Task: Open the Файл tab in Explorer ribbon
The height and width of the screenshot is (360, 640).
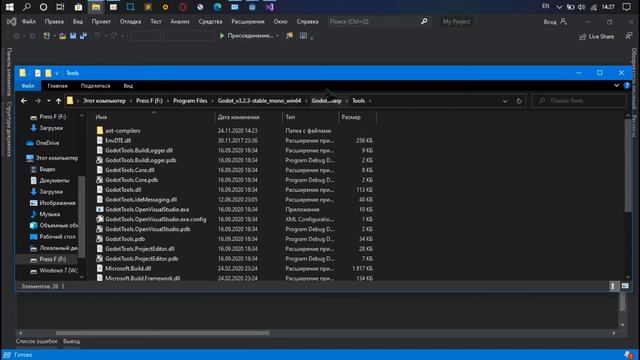Action: click(x=28, y=86)
